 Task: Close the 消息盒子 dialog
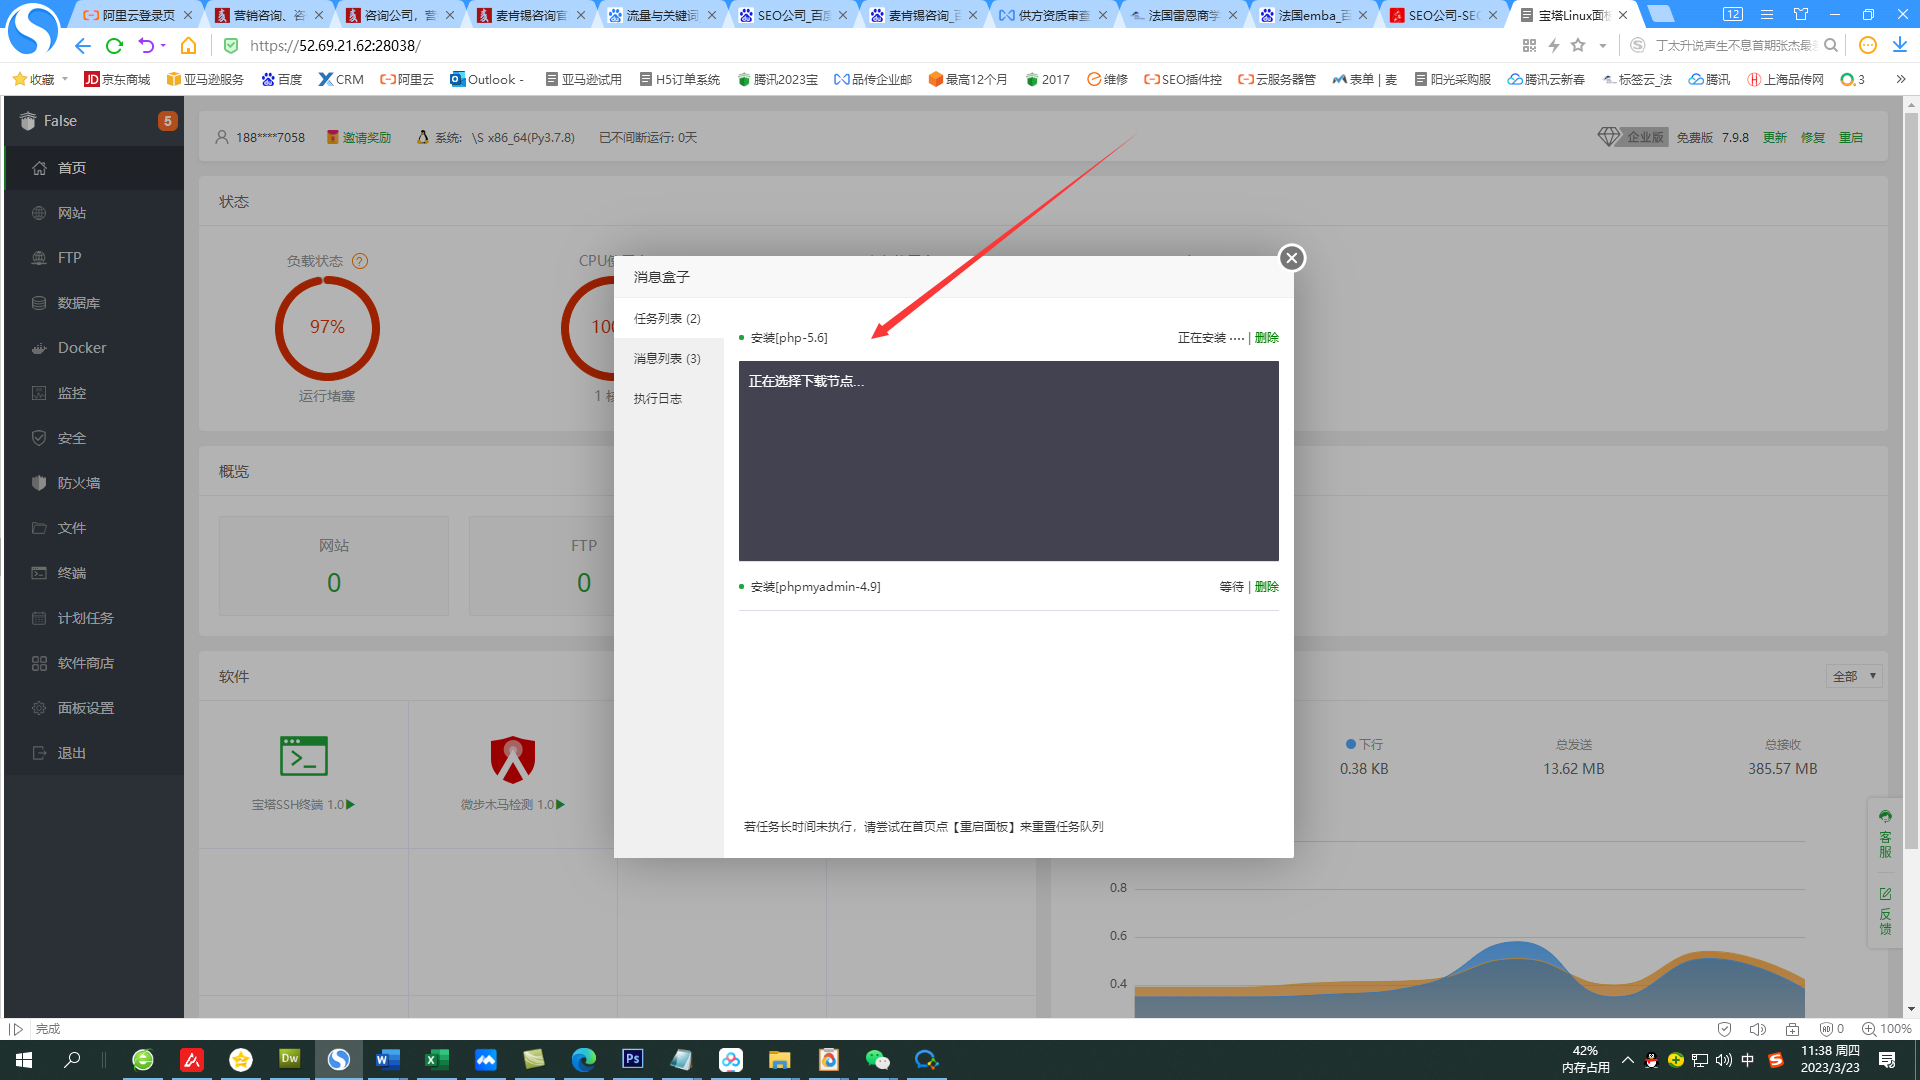pyautogui.click(x=1291, y=258)
